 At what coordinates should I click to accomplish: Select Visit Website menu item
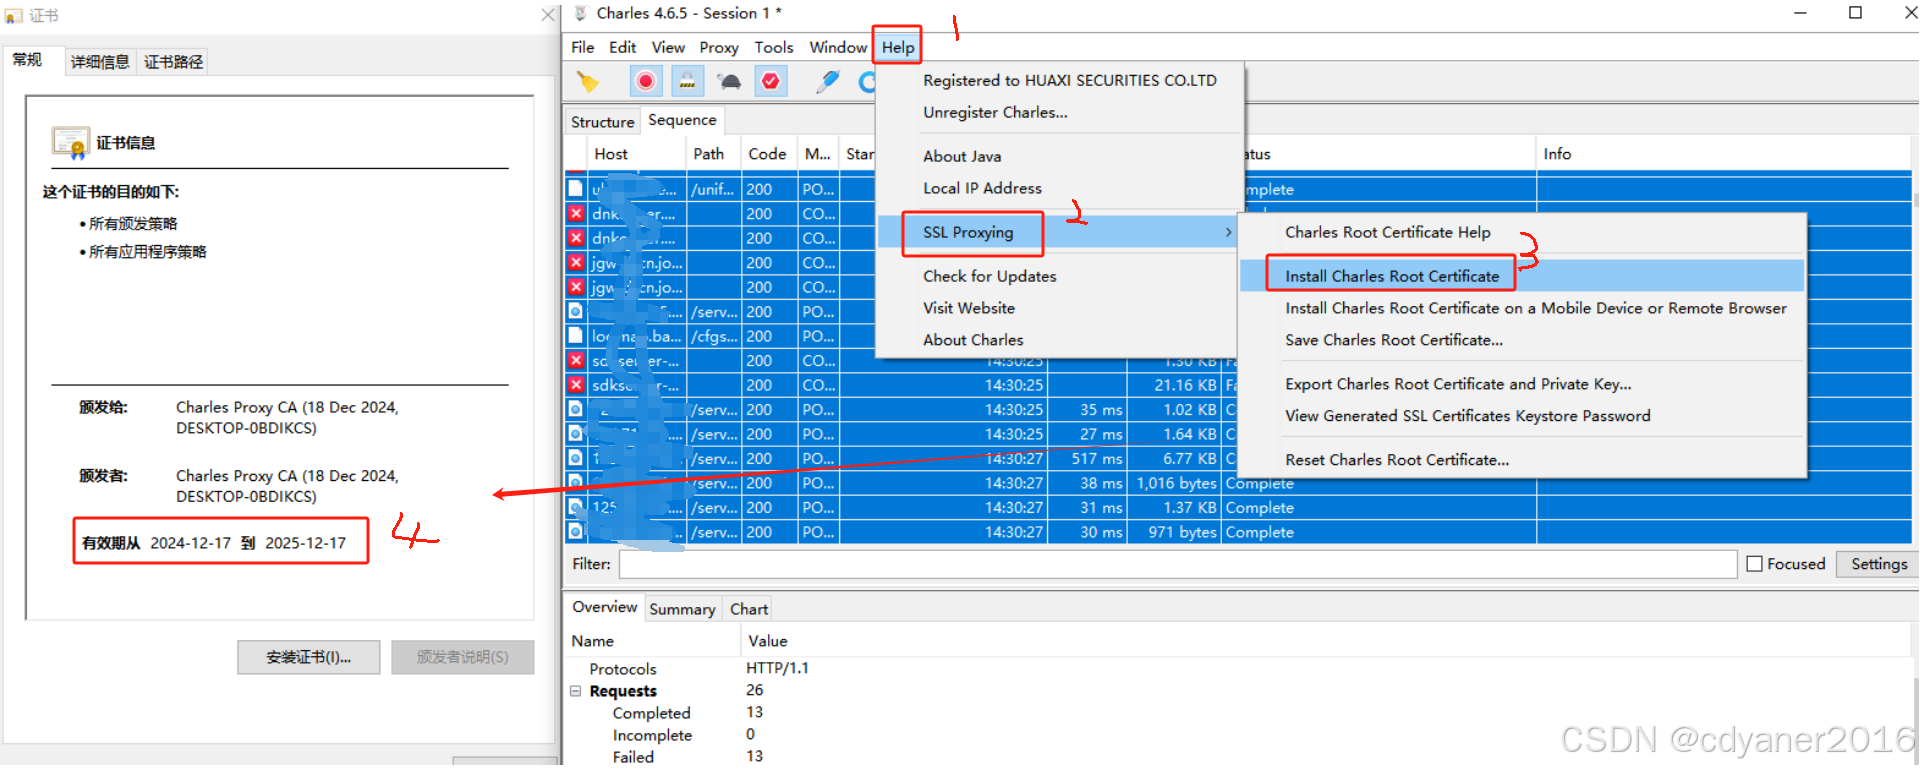coord(969,308)
